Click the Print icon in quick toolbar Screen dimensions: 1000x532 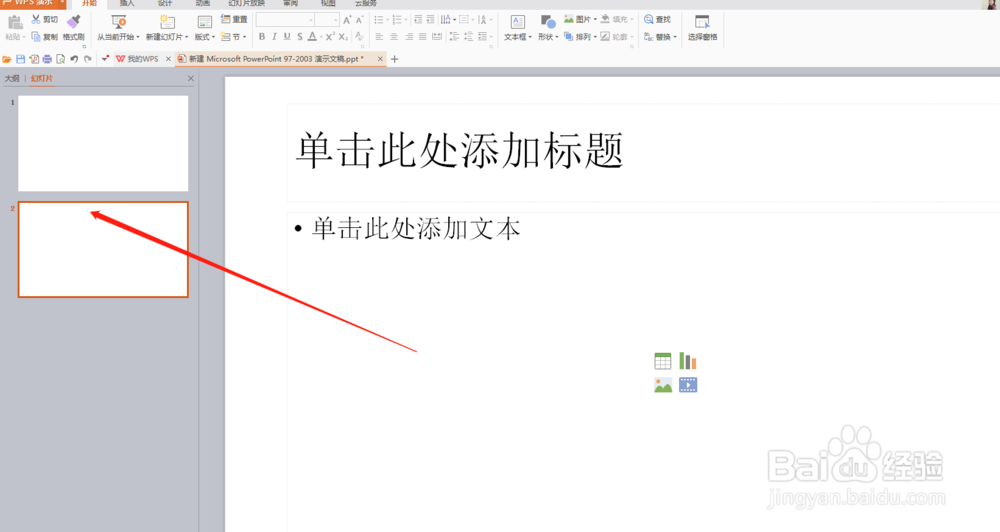(47, 59)
